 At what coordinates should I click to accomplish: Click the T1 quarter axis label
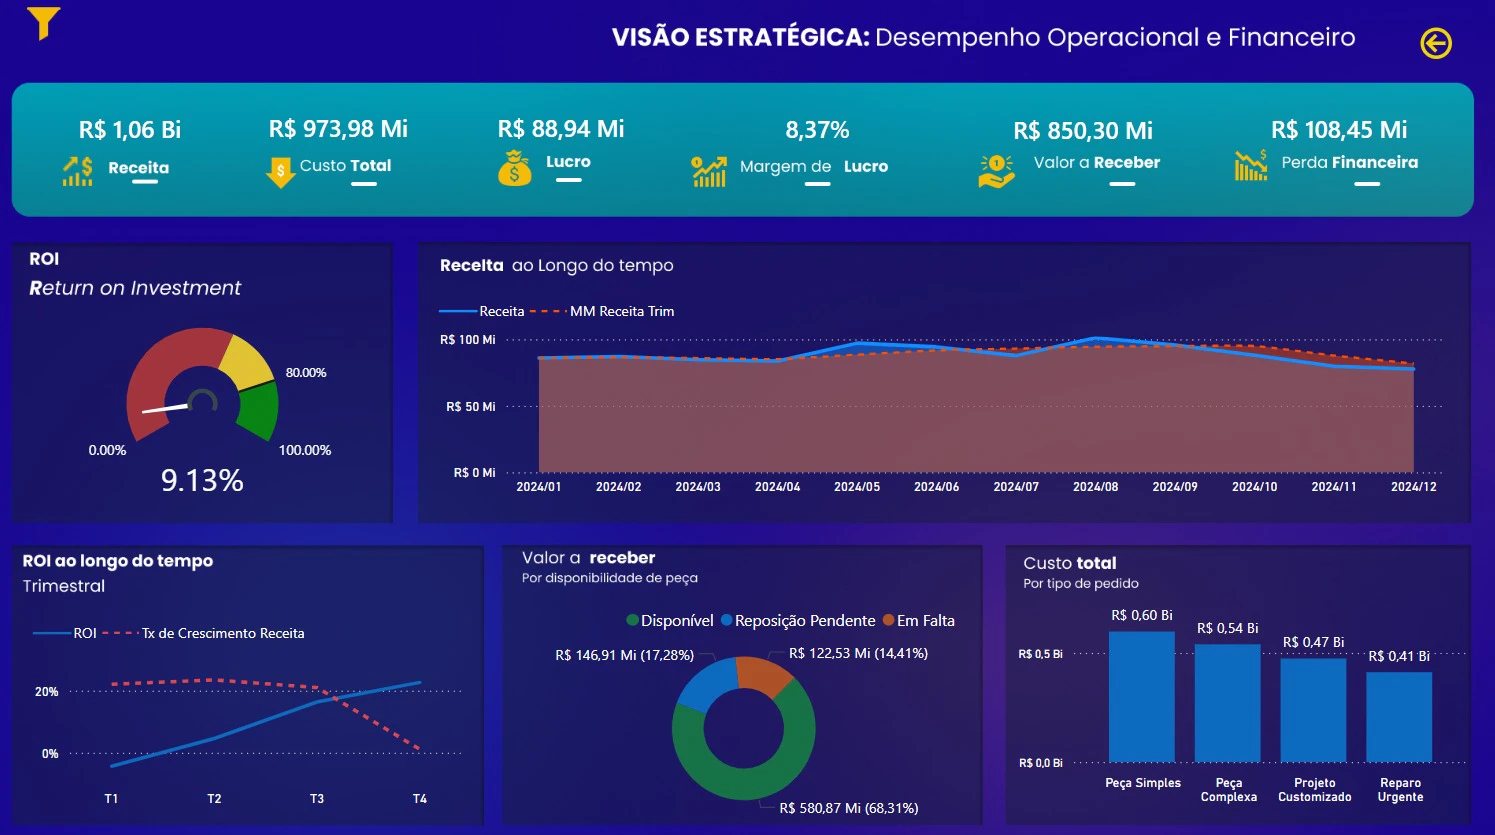111,799
